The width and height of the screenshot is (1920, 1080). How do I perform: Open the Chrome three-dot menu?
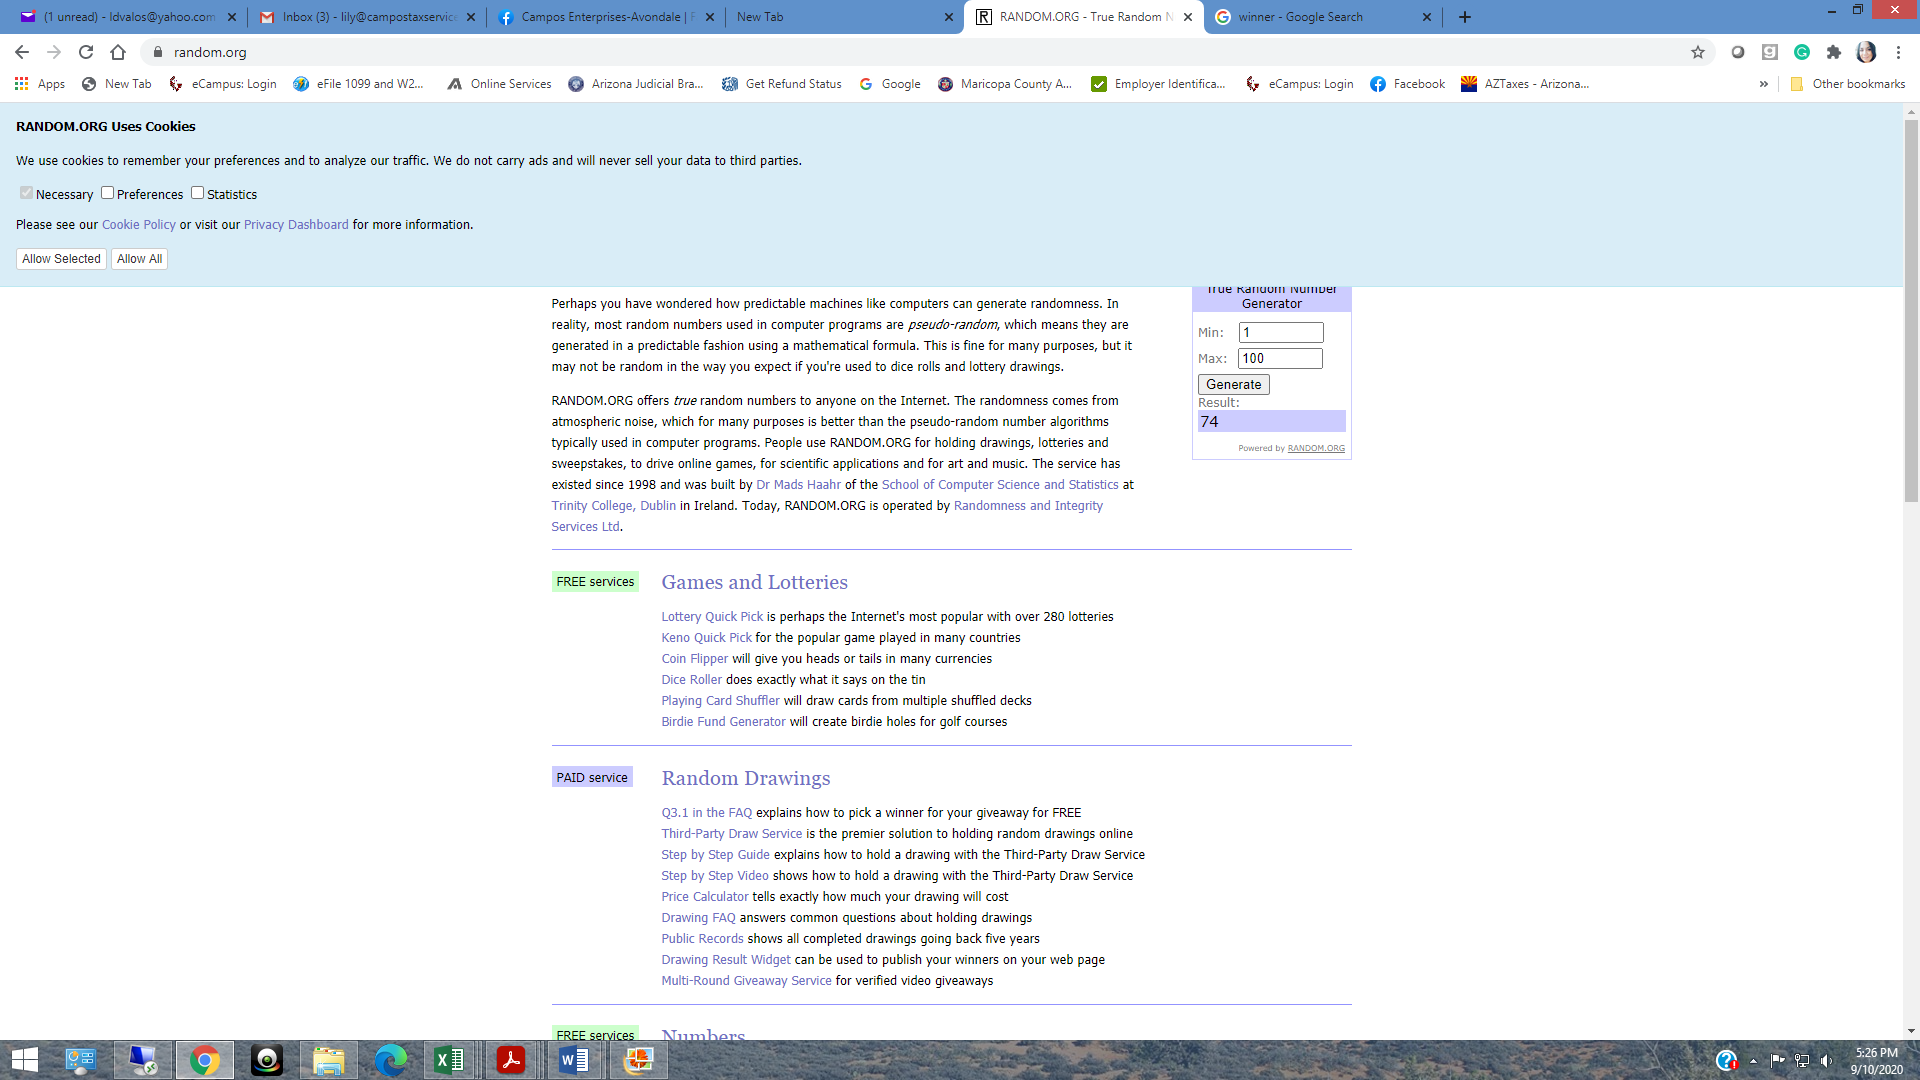coord(1898,52)
